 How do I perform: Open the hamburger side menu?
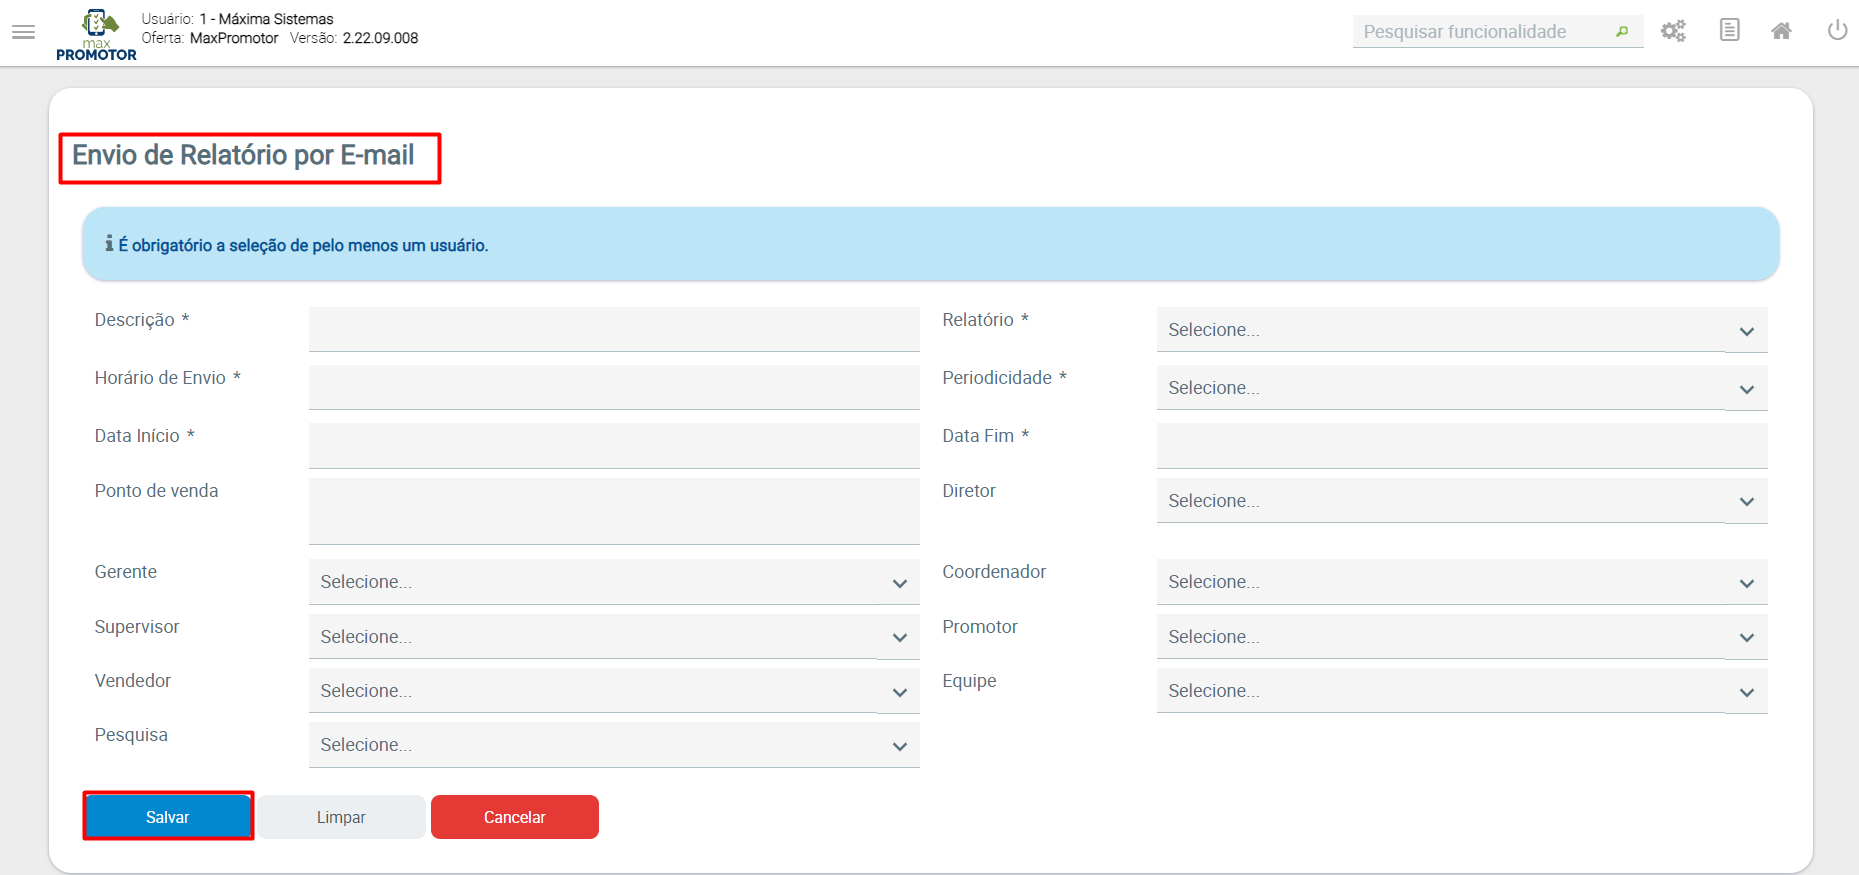pos(24,32)
